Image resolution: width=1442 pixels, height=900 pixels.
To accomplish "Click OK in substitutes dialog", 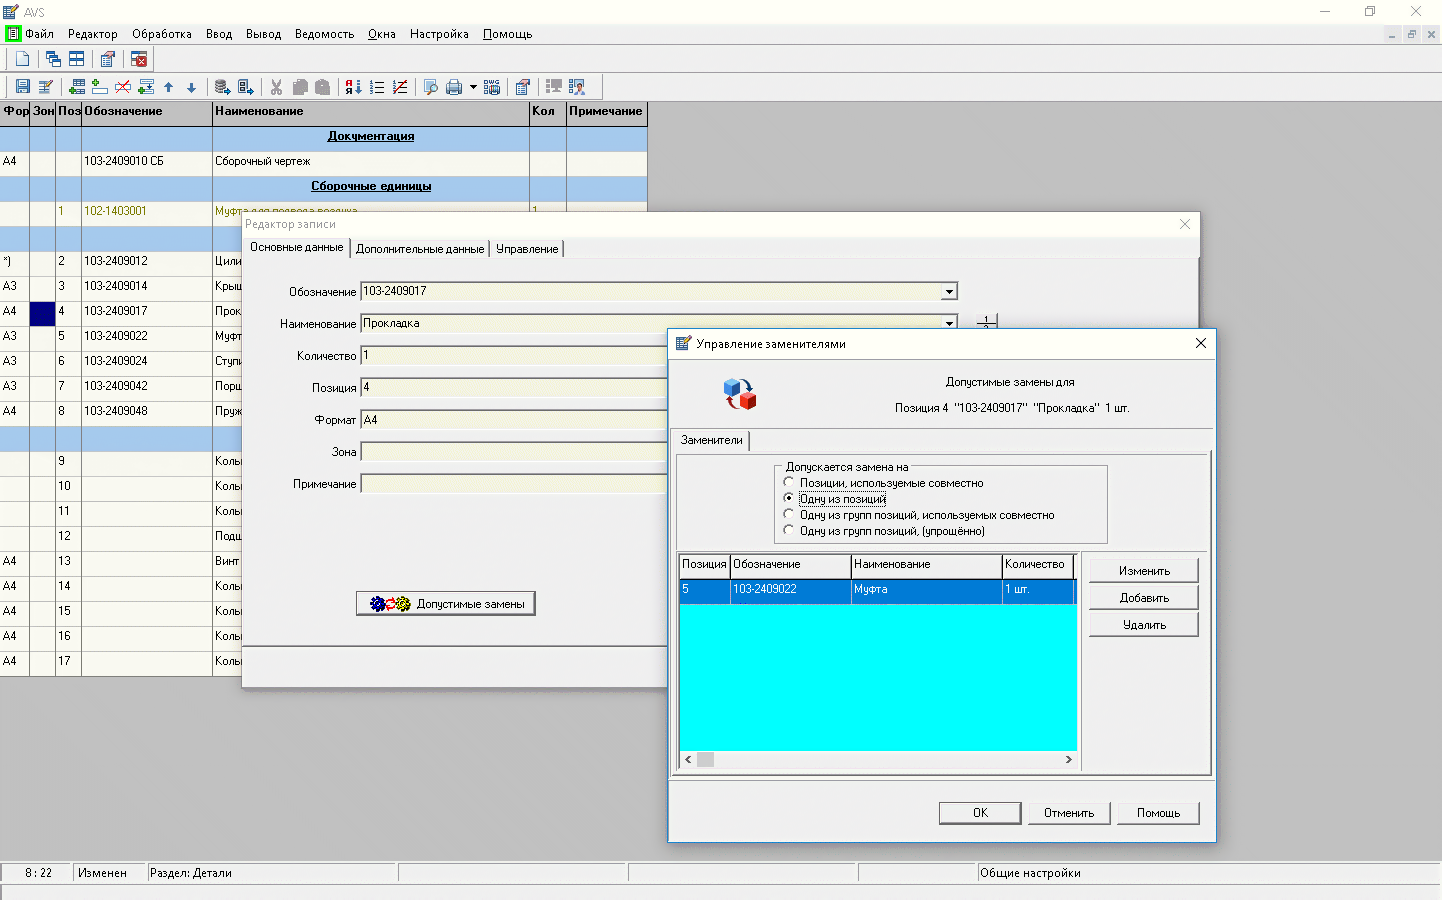I will click(980, 813).
